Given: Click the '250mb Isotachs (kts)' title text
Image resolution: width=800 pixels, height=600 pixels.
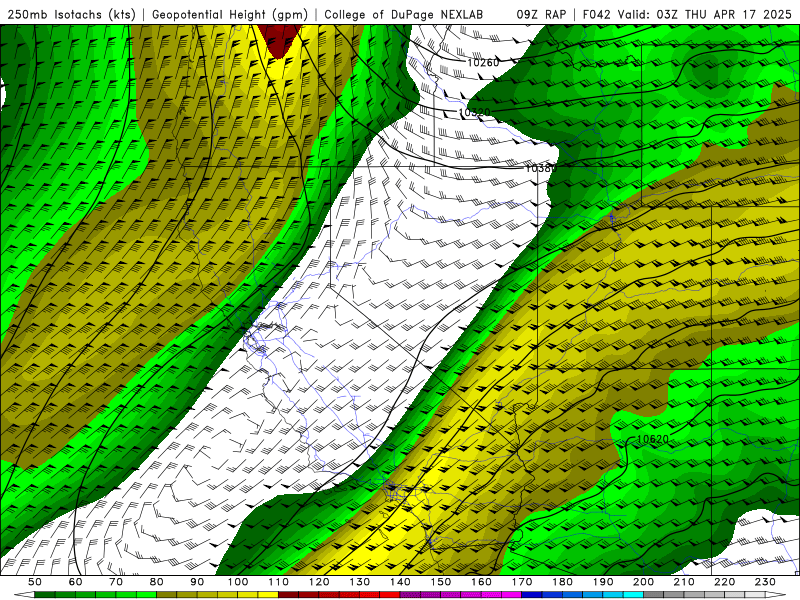Looking at the screenshot, I should coord(71,15).
